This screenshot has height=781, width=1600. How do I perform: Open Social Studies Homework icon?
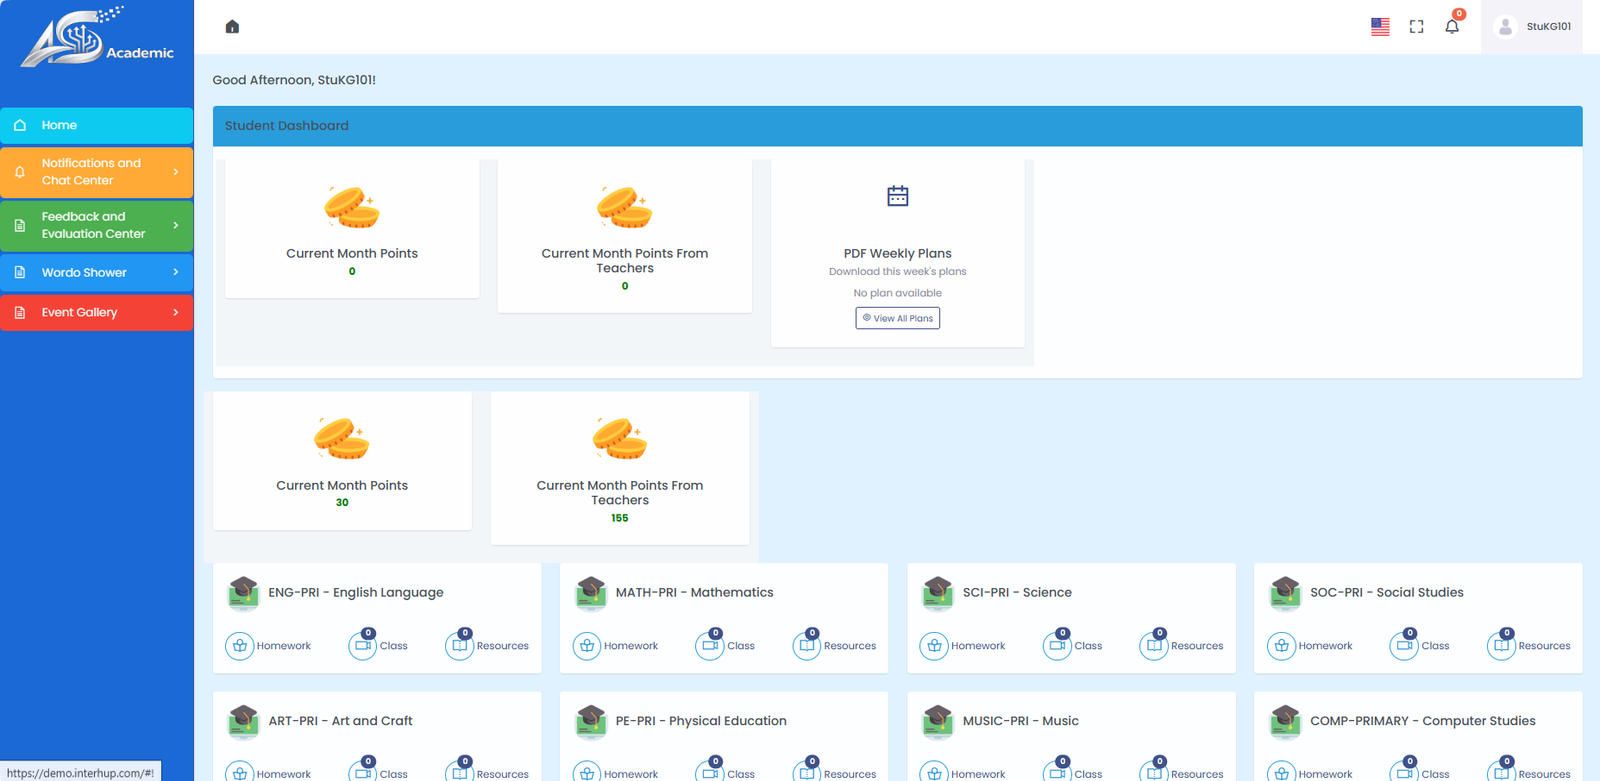point(1282,646)
